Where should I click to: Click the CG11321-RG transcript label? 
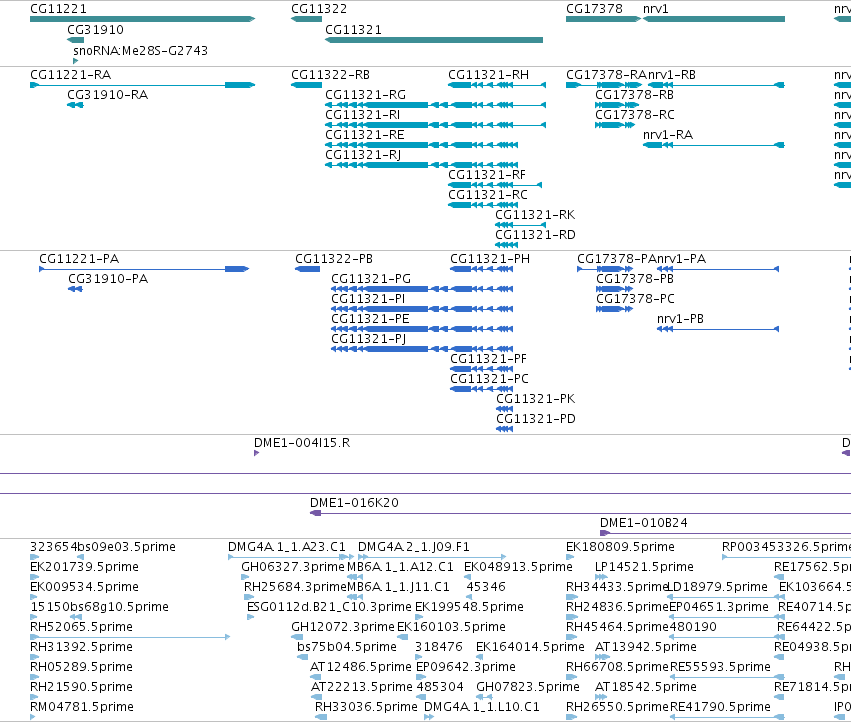point(365,95)
